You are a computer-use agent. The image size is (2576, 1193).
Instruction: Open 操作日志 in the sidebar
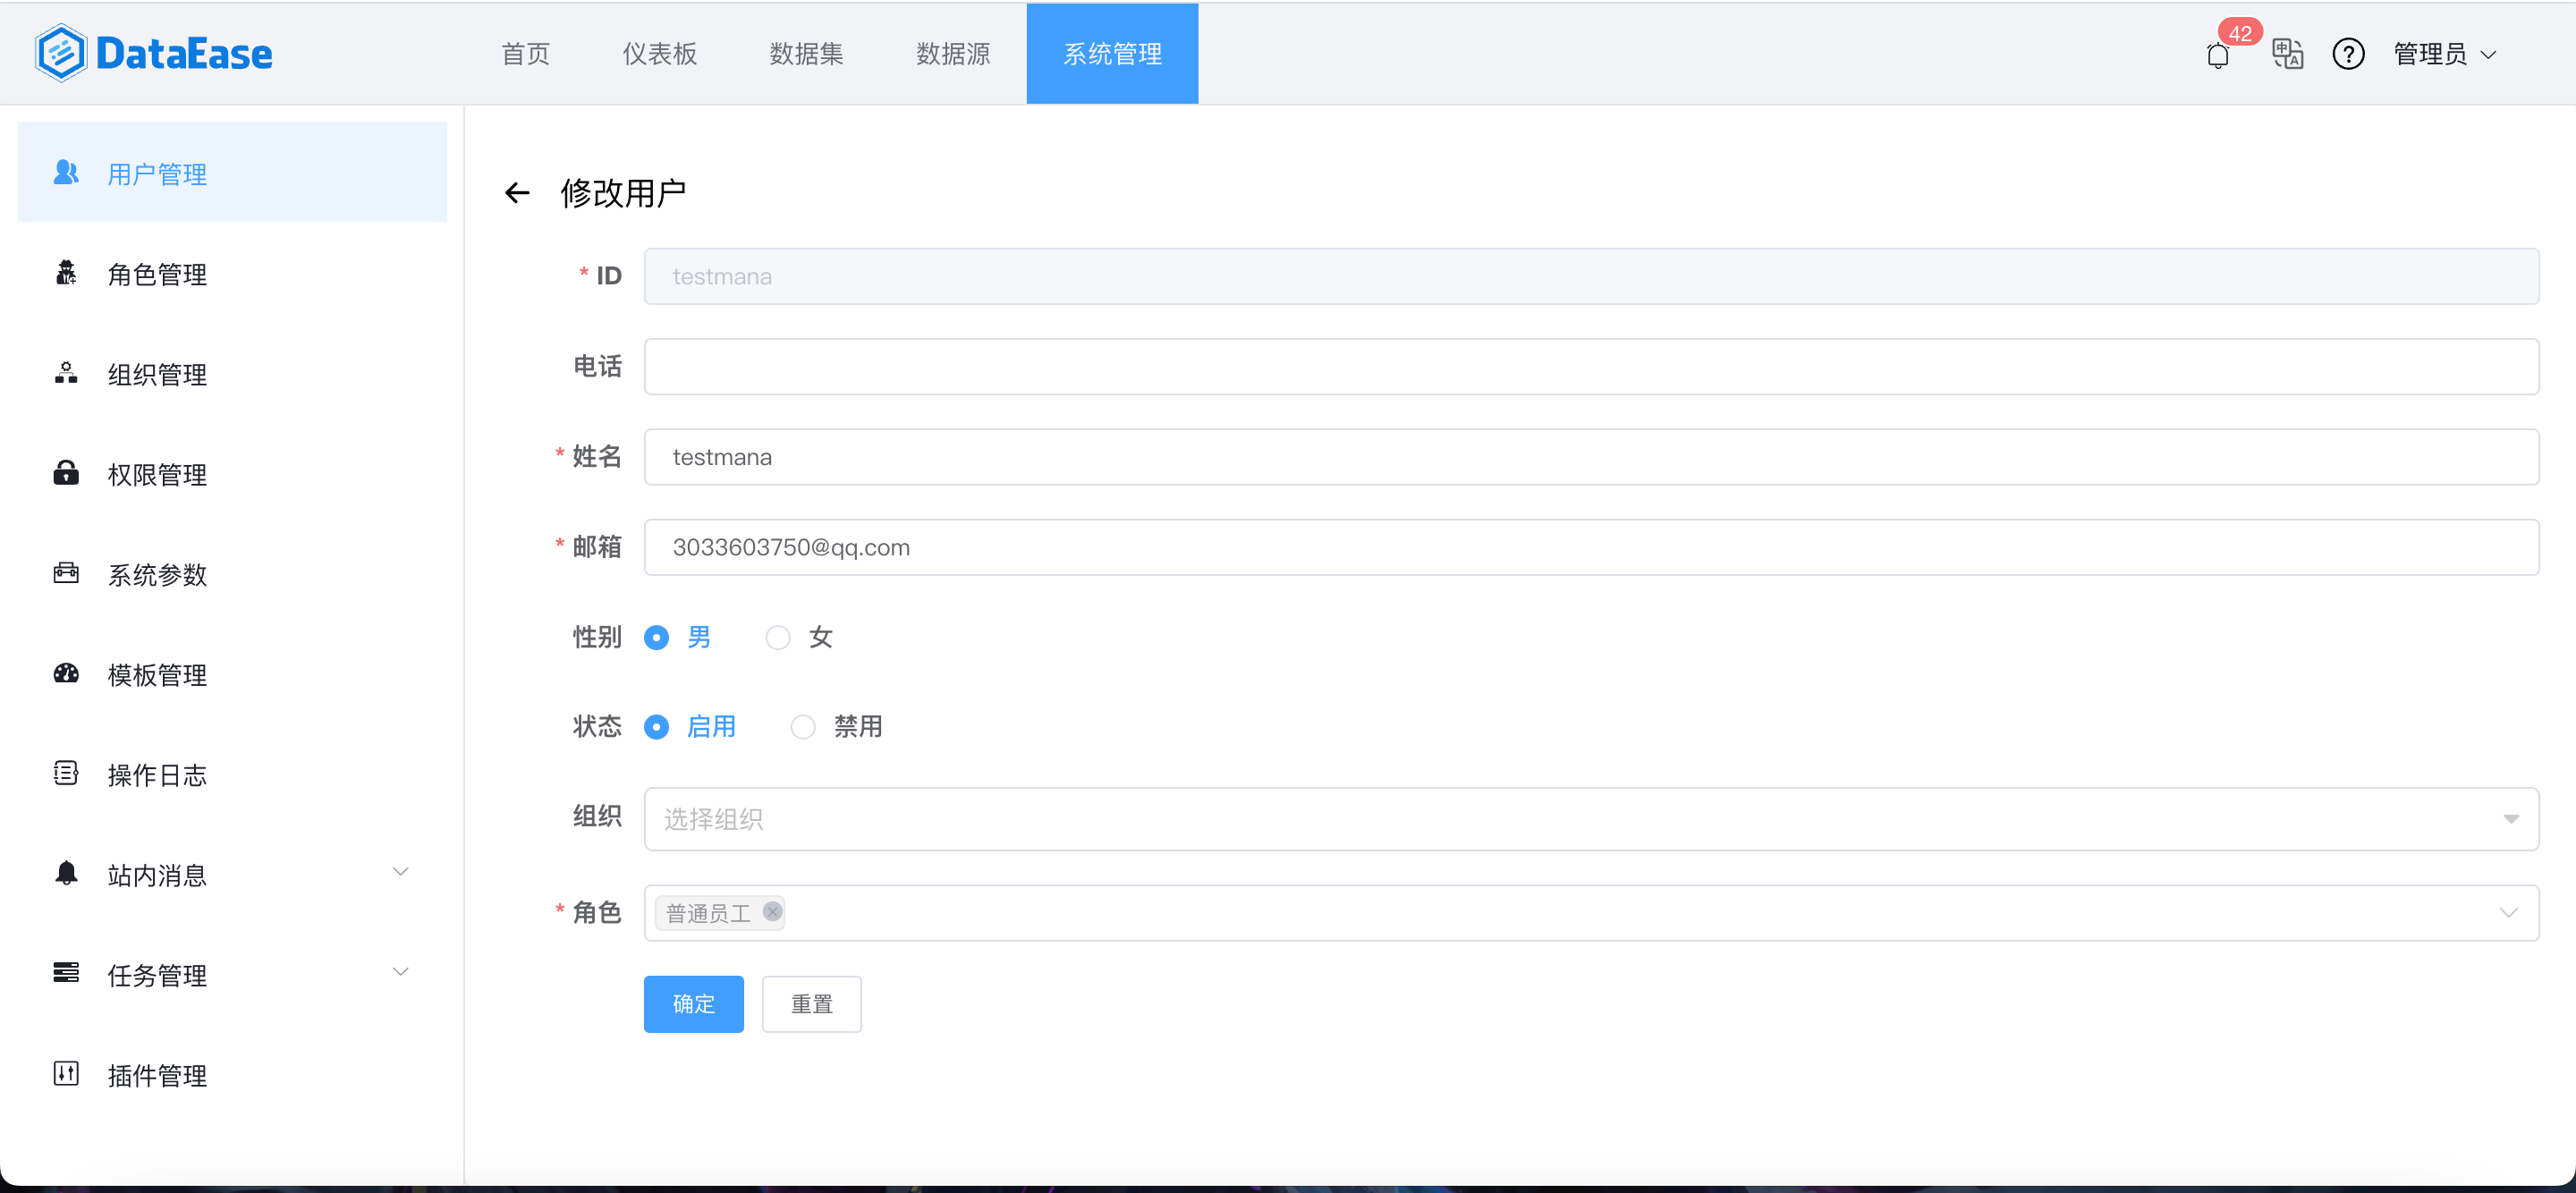pyautogui.click(x=232, y=774)
